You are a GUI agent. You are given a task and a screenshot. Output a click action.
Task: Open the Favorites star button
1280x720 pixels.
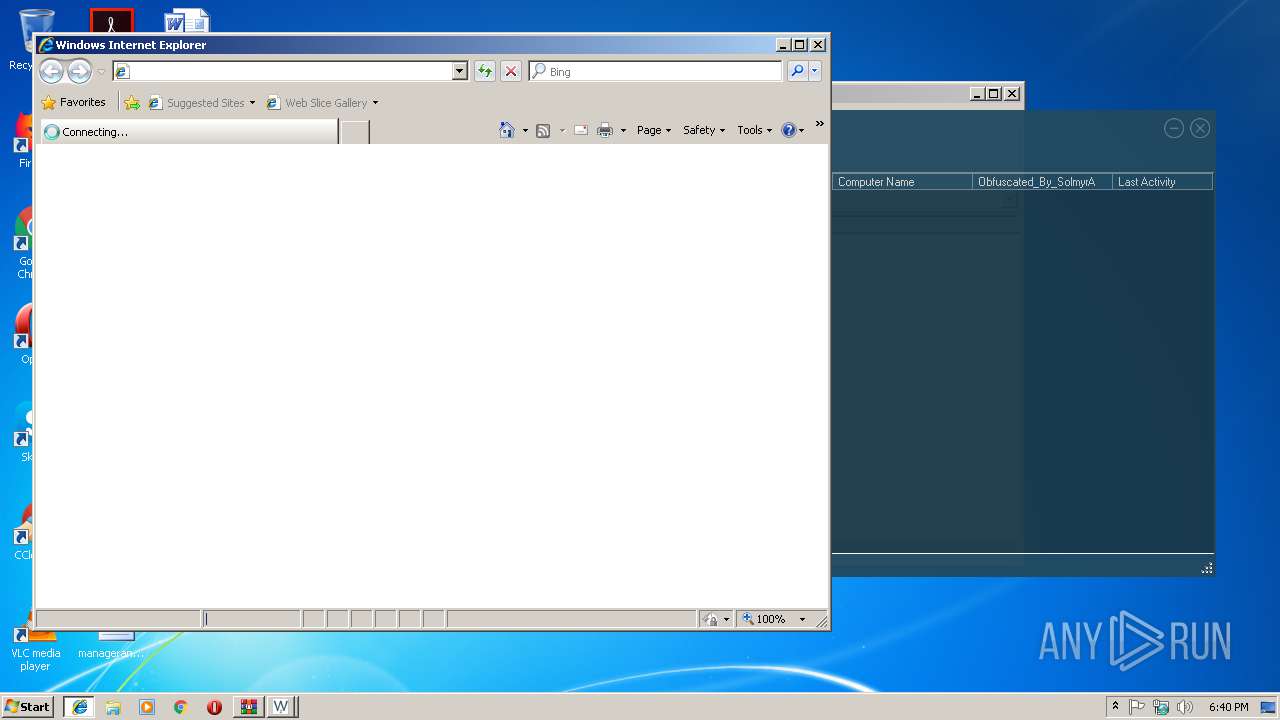pyautogui.click(x=74, y=102)
